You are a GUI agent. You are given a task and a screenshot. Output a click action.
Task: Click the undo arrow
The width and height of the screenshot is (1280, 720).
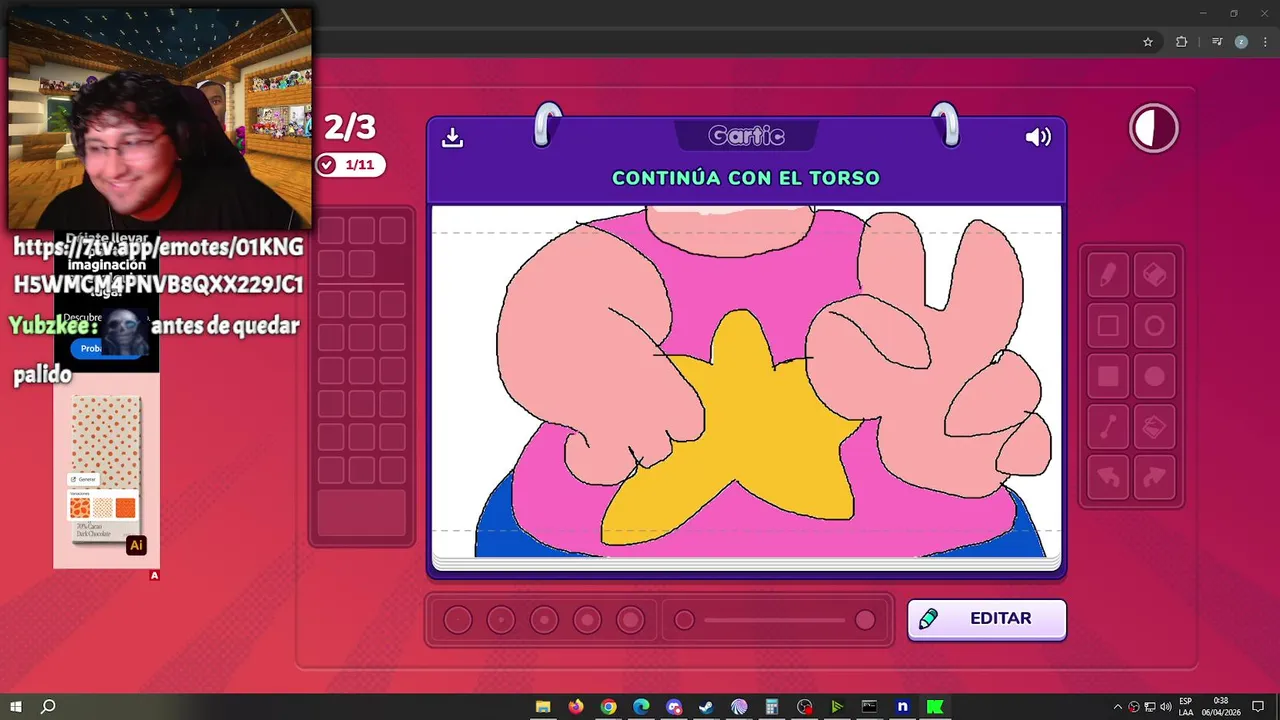1108,478
